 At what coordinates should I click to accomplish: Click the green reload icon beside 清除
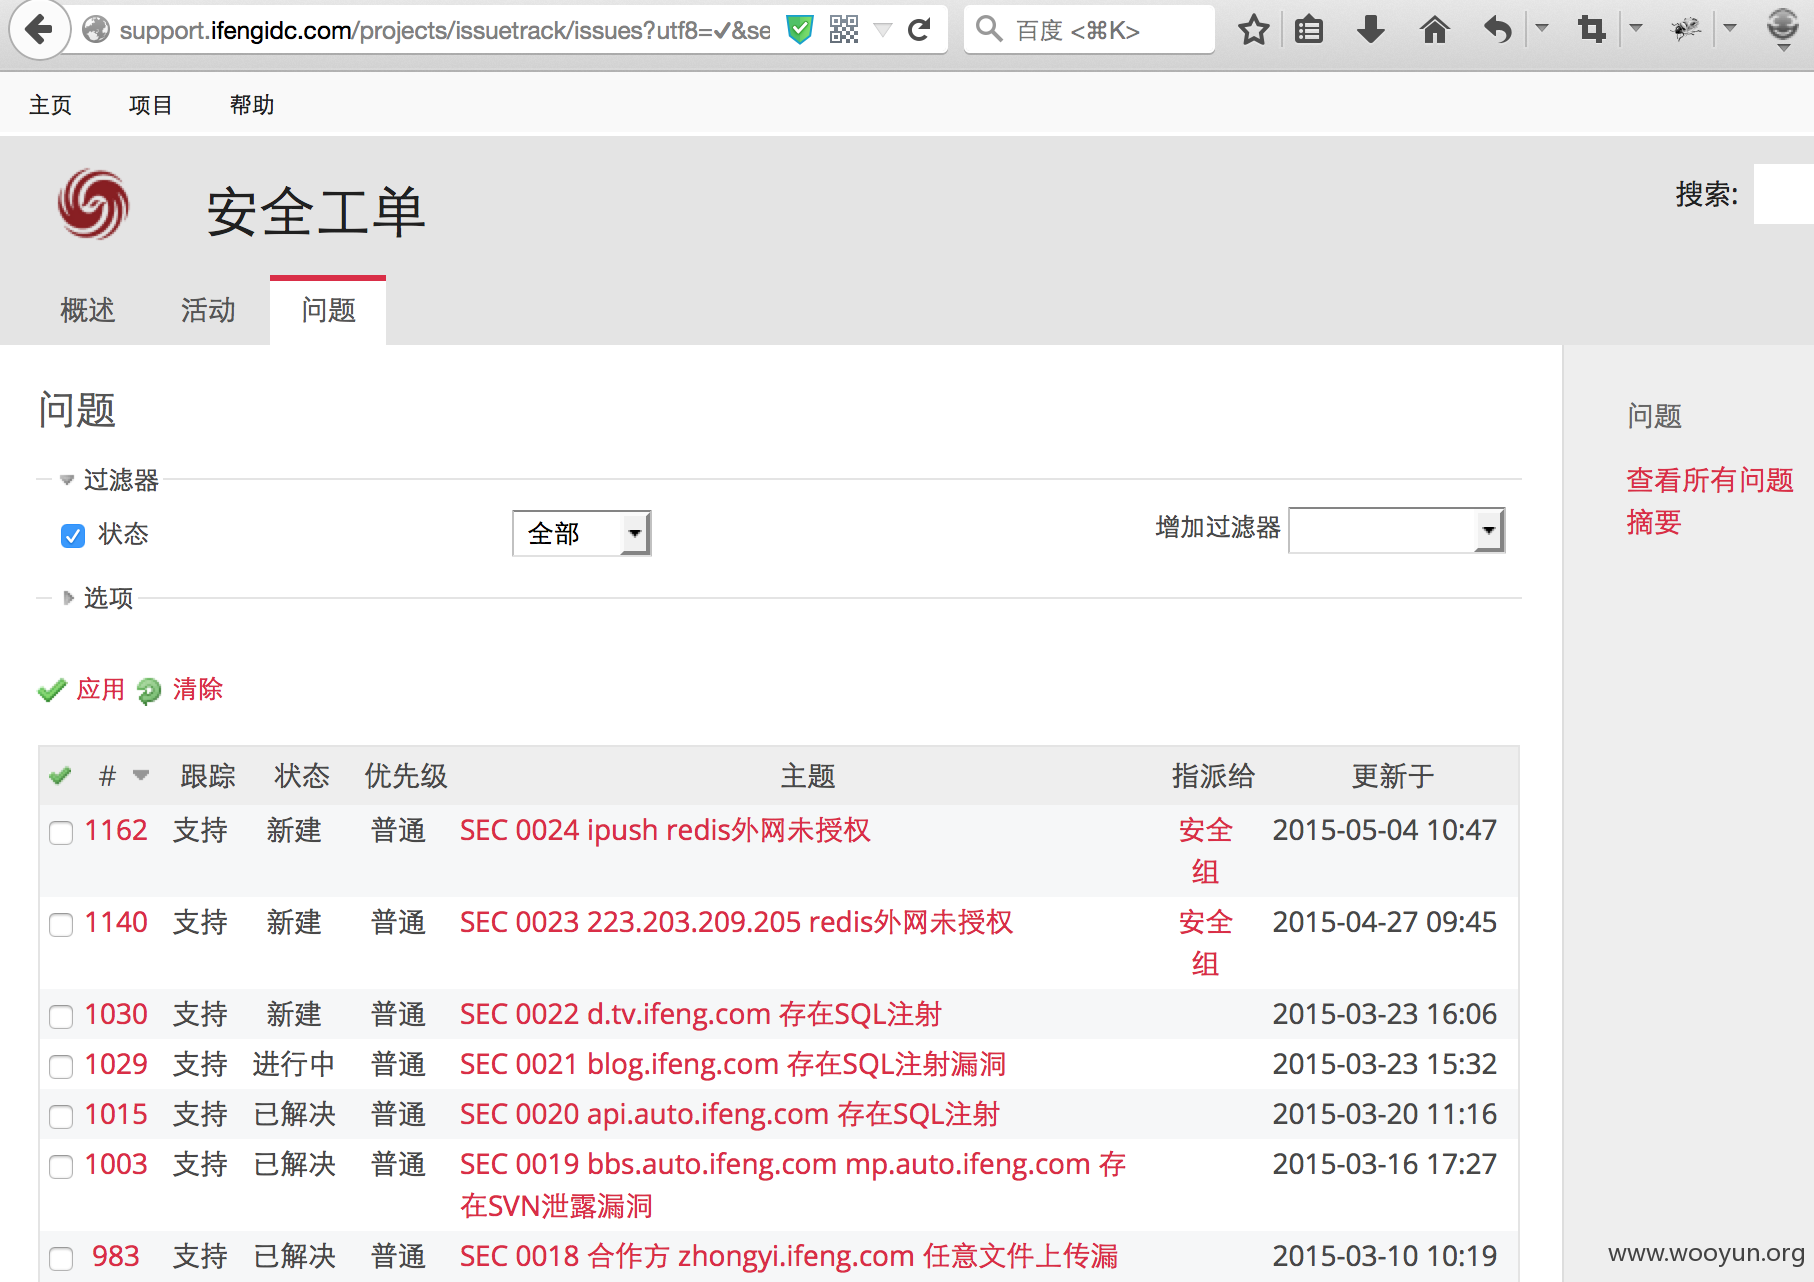coord(149,691)
